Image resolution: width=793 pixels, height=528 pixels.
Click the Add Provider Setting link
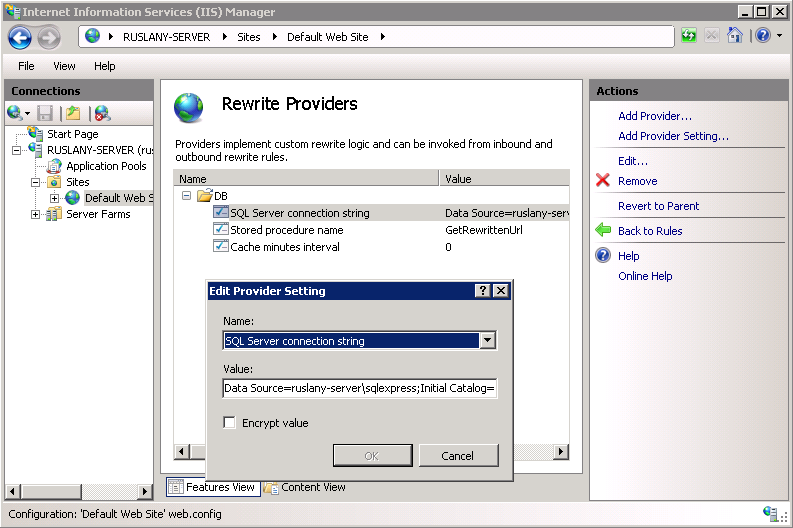tap(673, 136)
